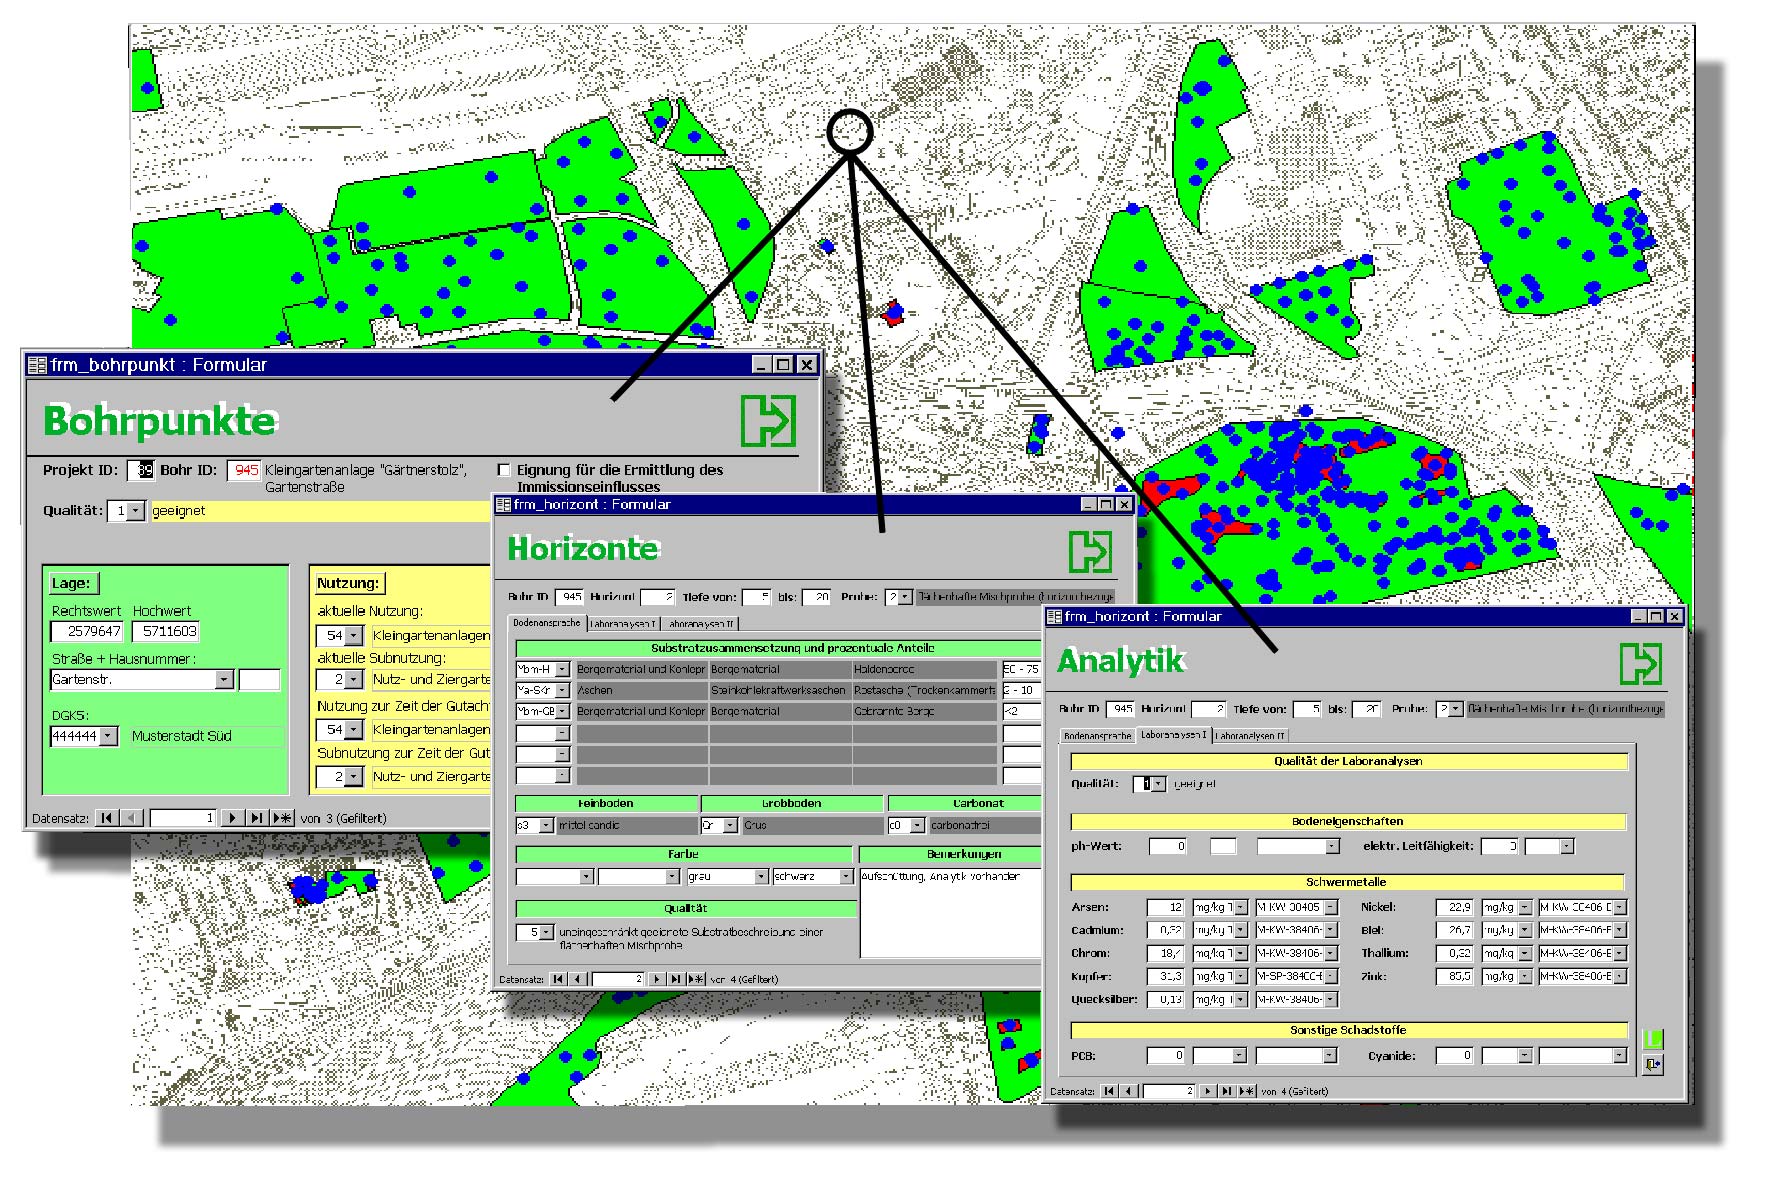
Task: Click the green exit arrow in Bohrpunkte form
Action: 768,421
